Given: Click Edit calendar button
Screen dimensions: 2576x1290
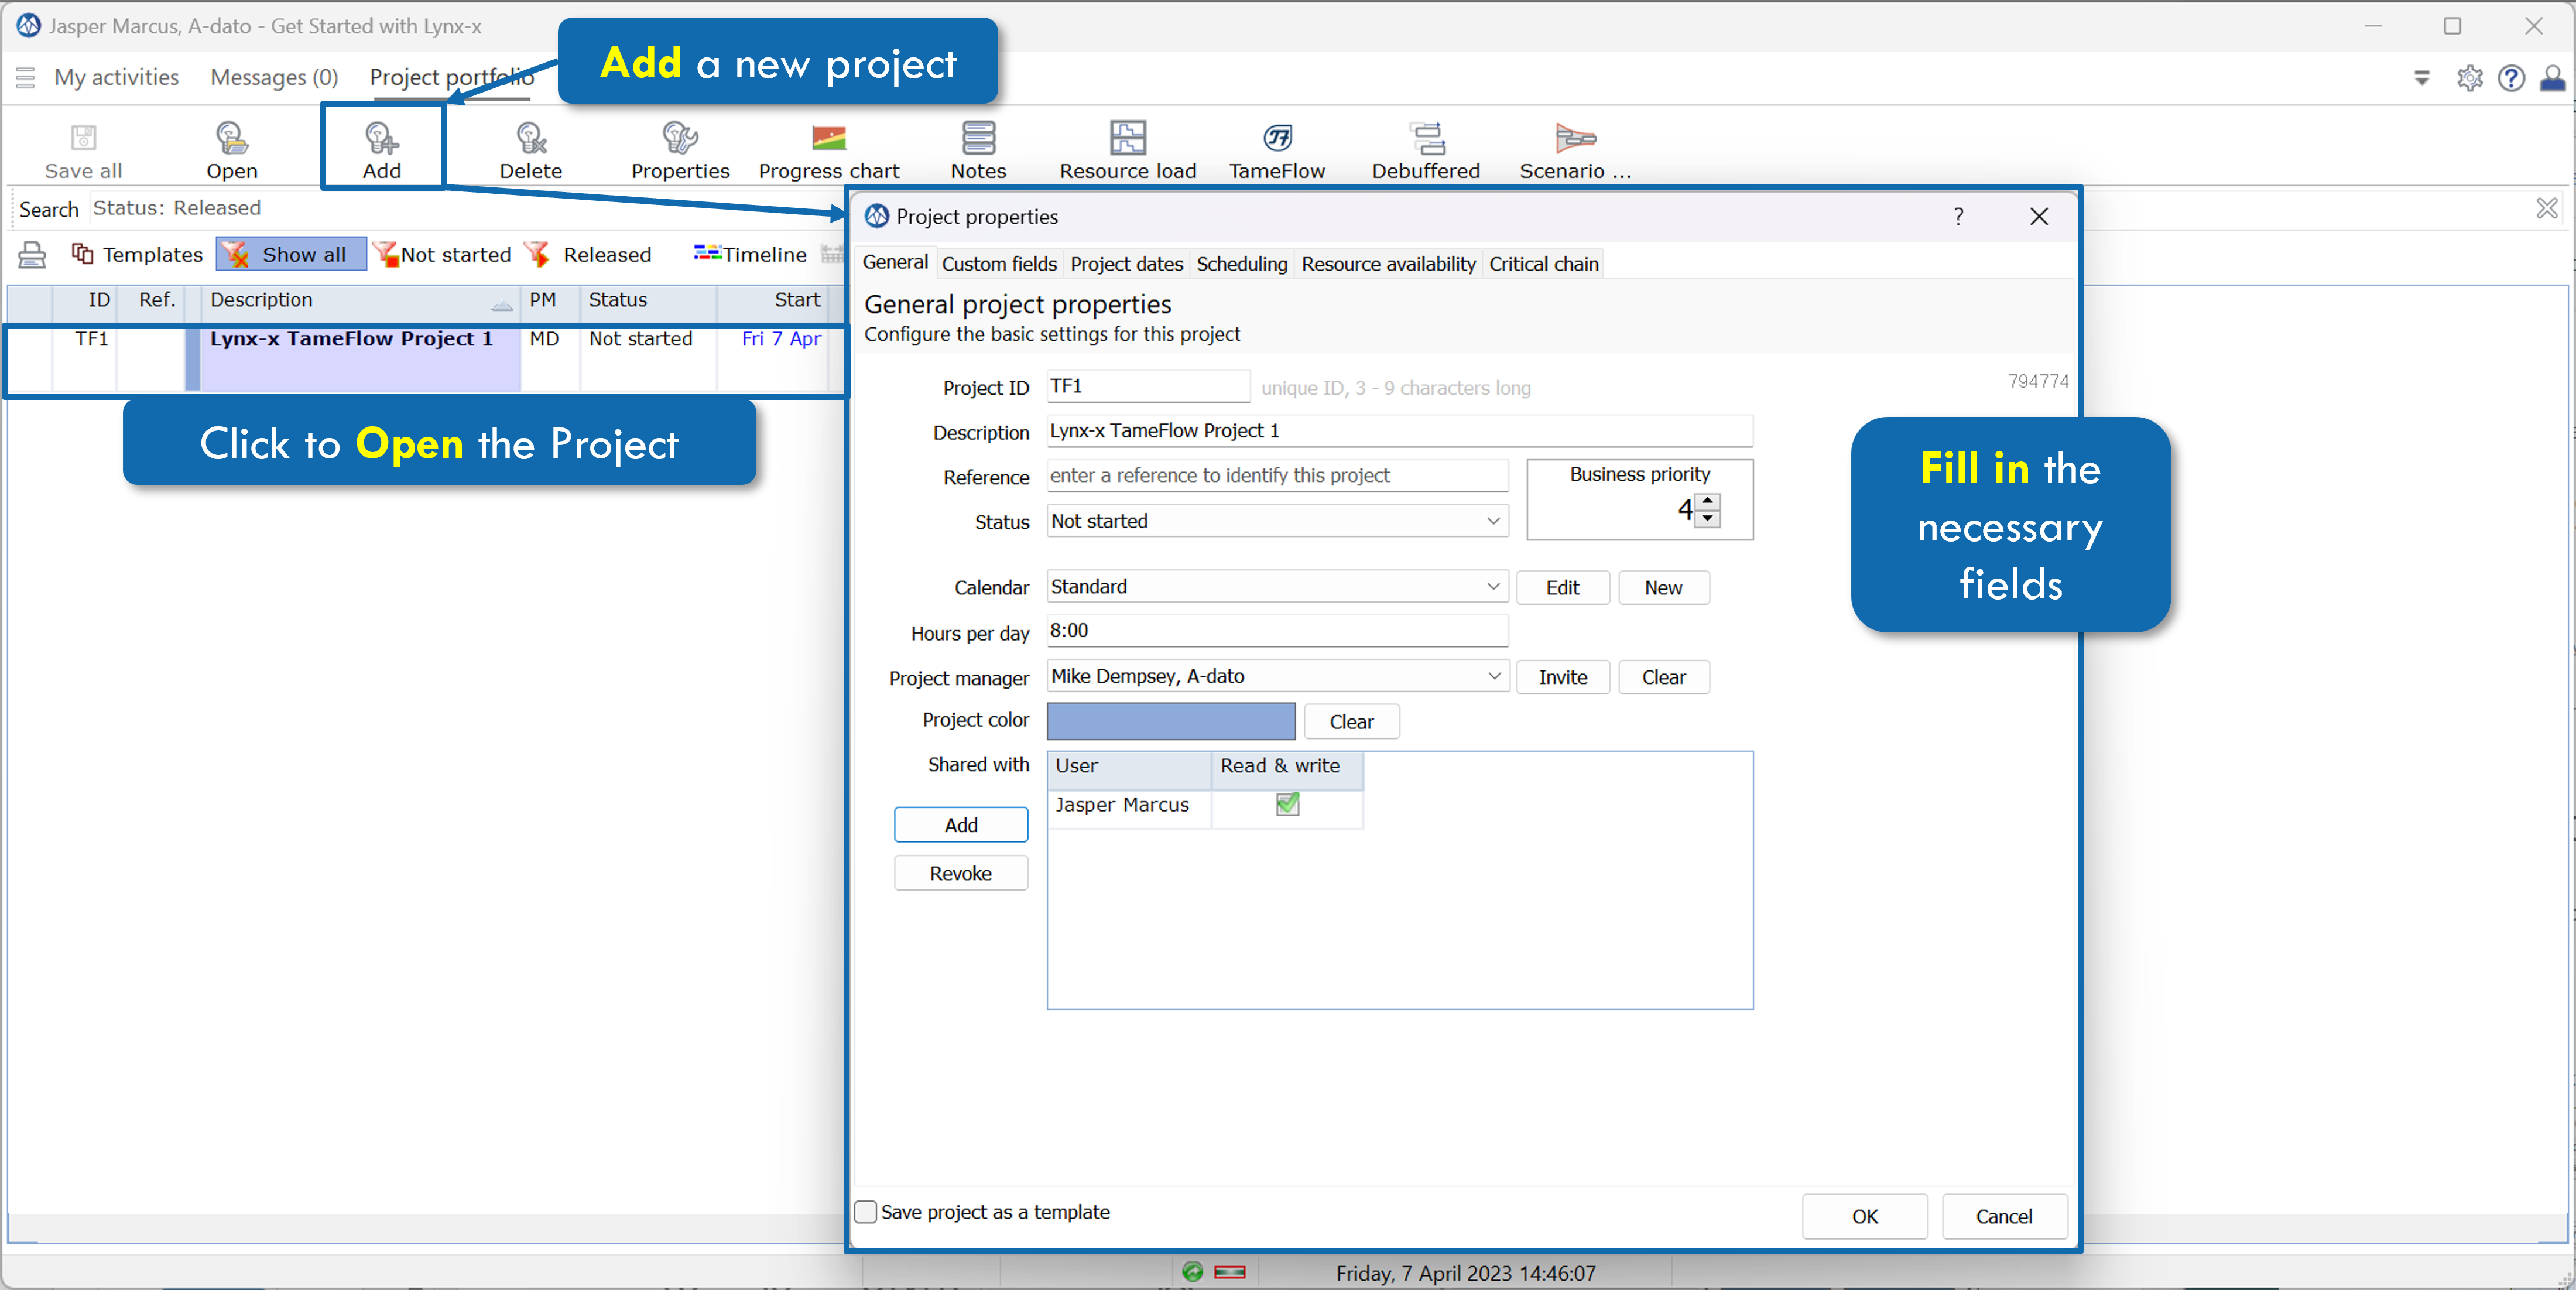Looking at the screenshot, I should [1562, 587].
